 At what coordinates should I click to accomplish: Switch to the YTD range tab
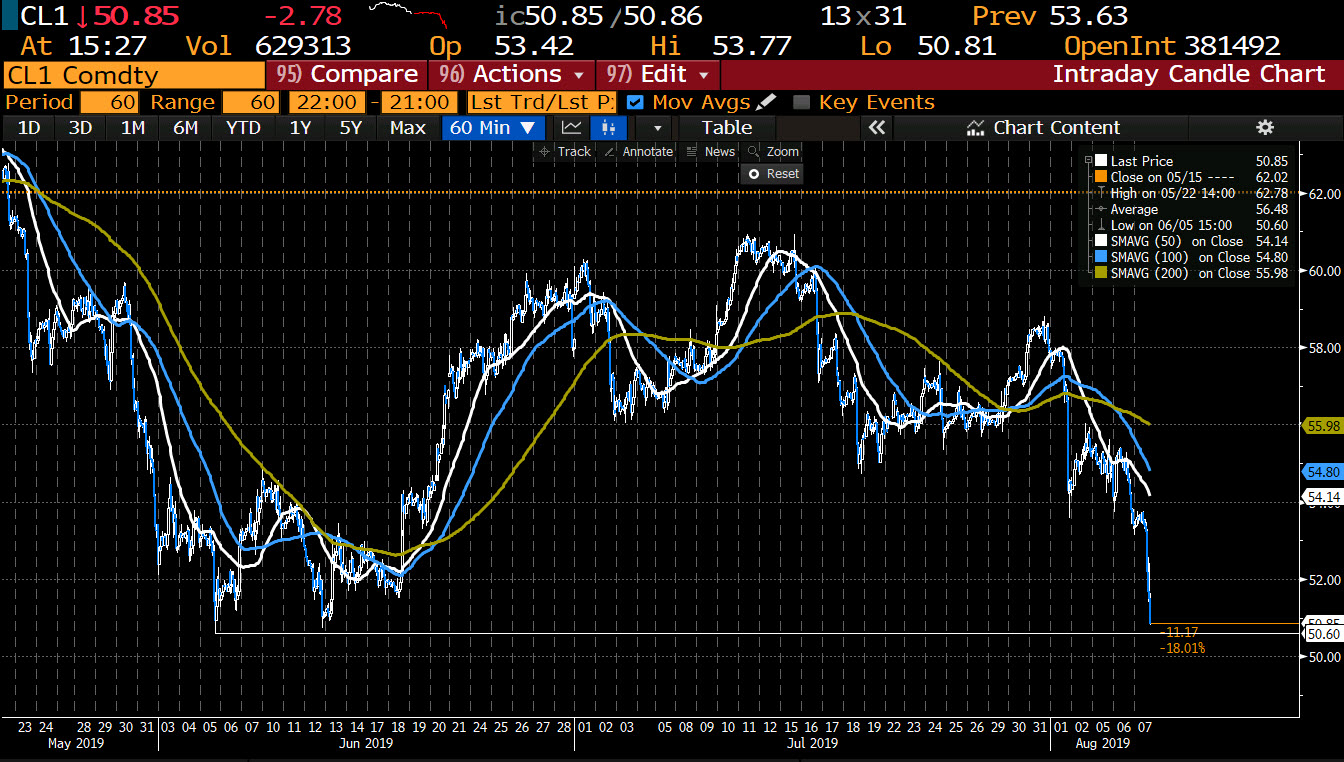(x=243, y=127)
